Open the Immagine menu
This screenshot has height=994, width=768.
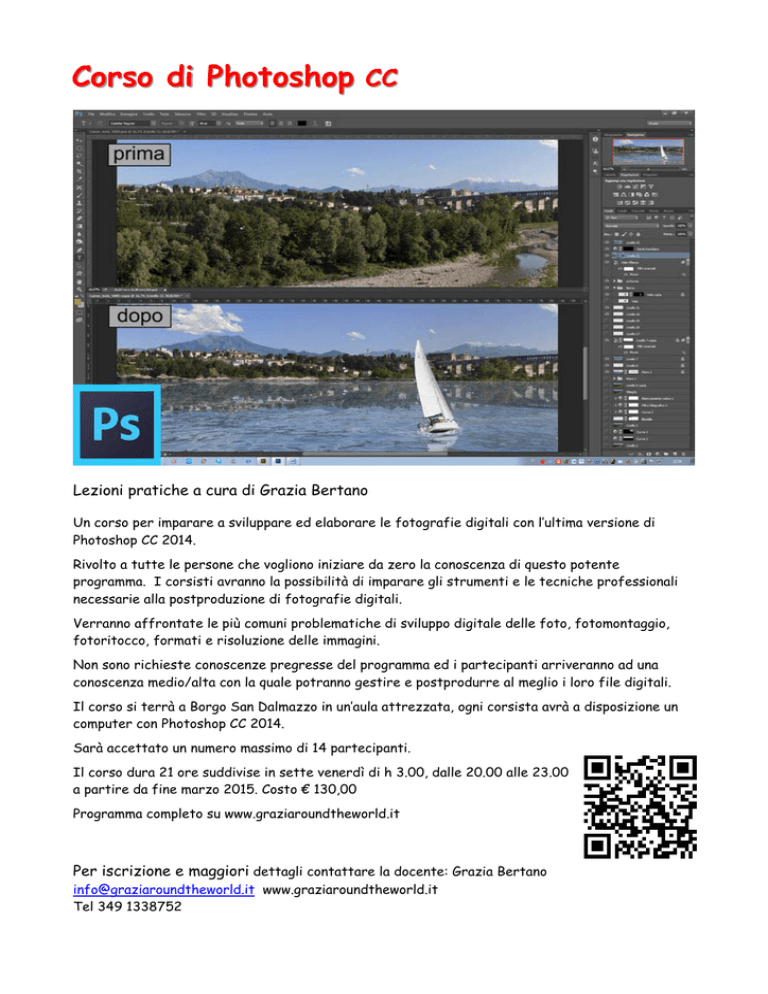[127, 113]
